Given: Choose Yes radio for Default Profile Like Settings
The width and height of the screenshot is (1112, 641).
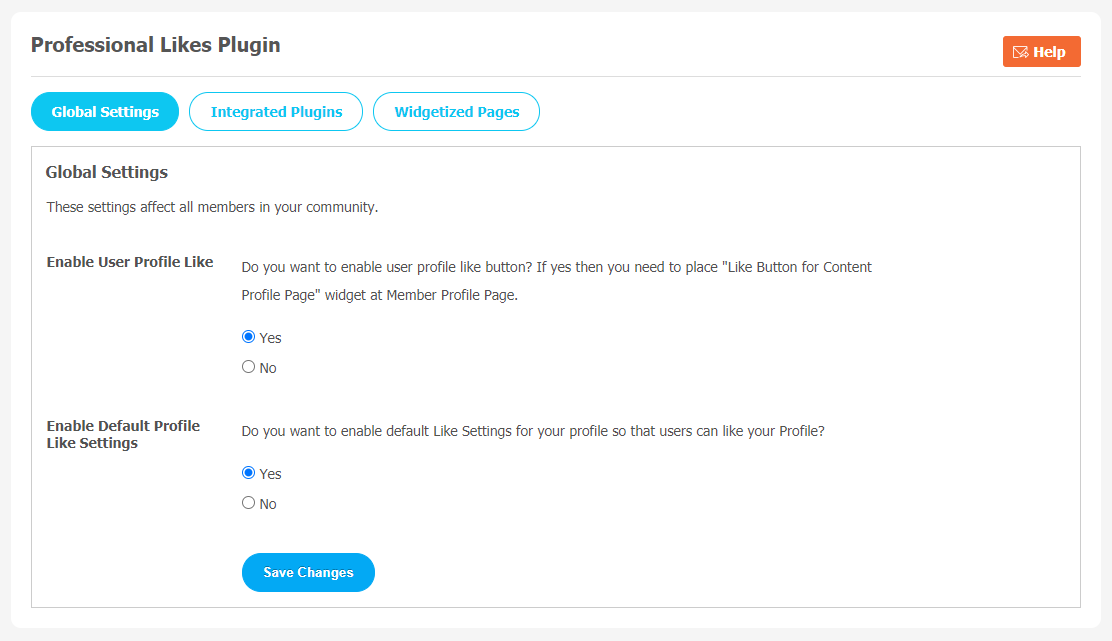Looking at the screenshot, I should [248, 473].
